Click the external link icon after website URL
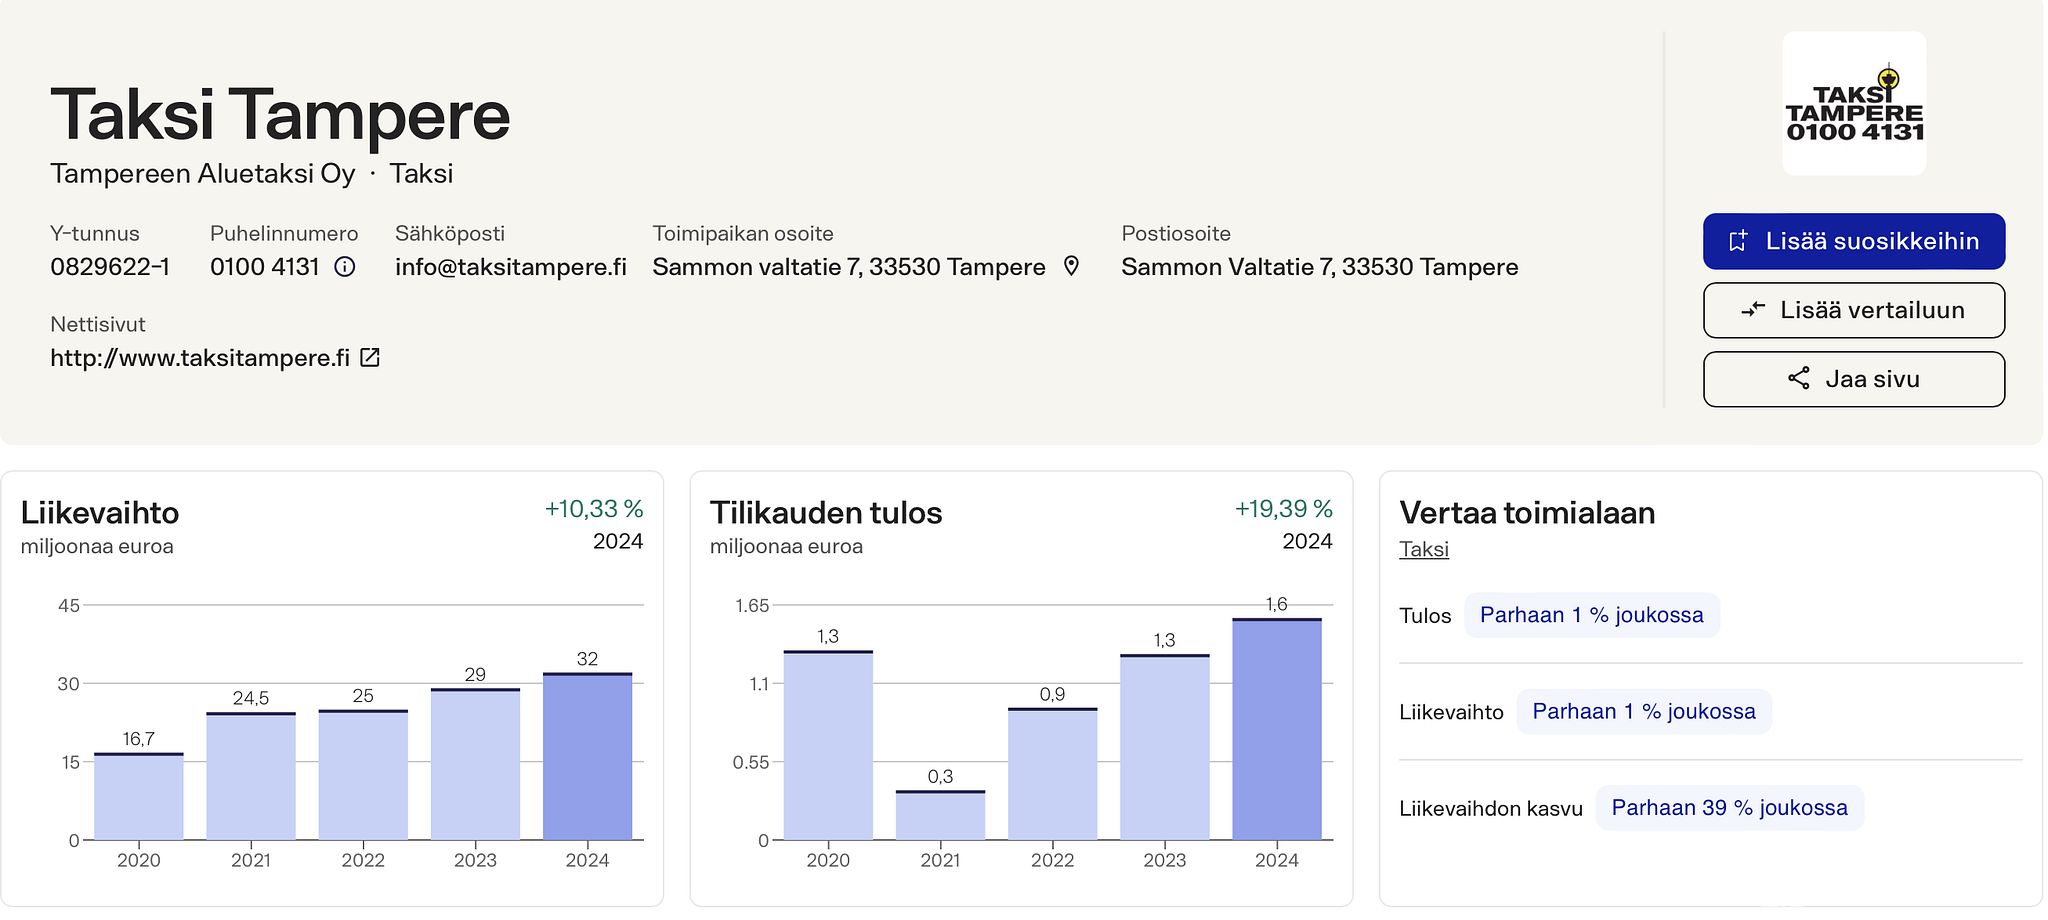The image size is (2048, 920). point(370,357)
